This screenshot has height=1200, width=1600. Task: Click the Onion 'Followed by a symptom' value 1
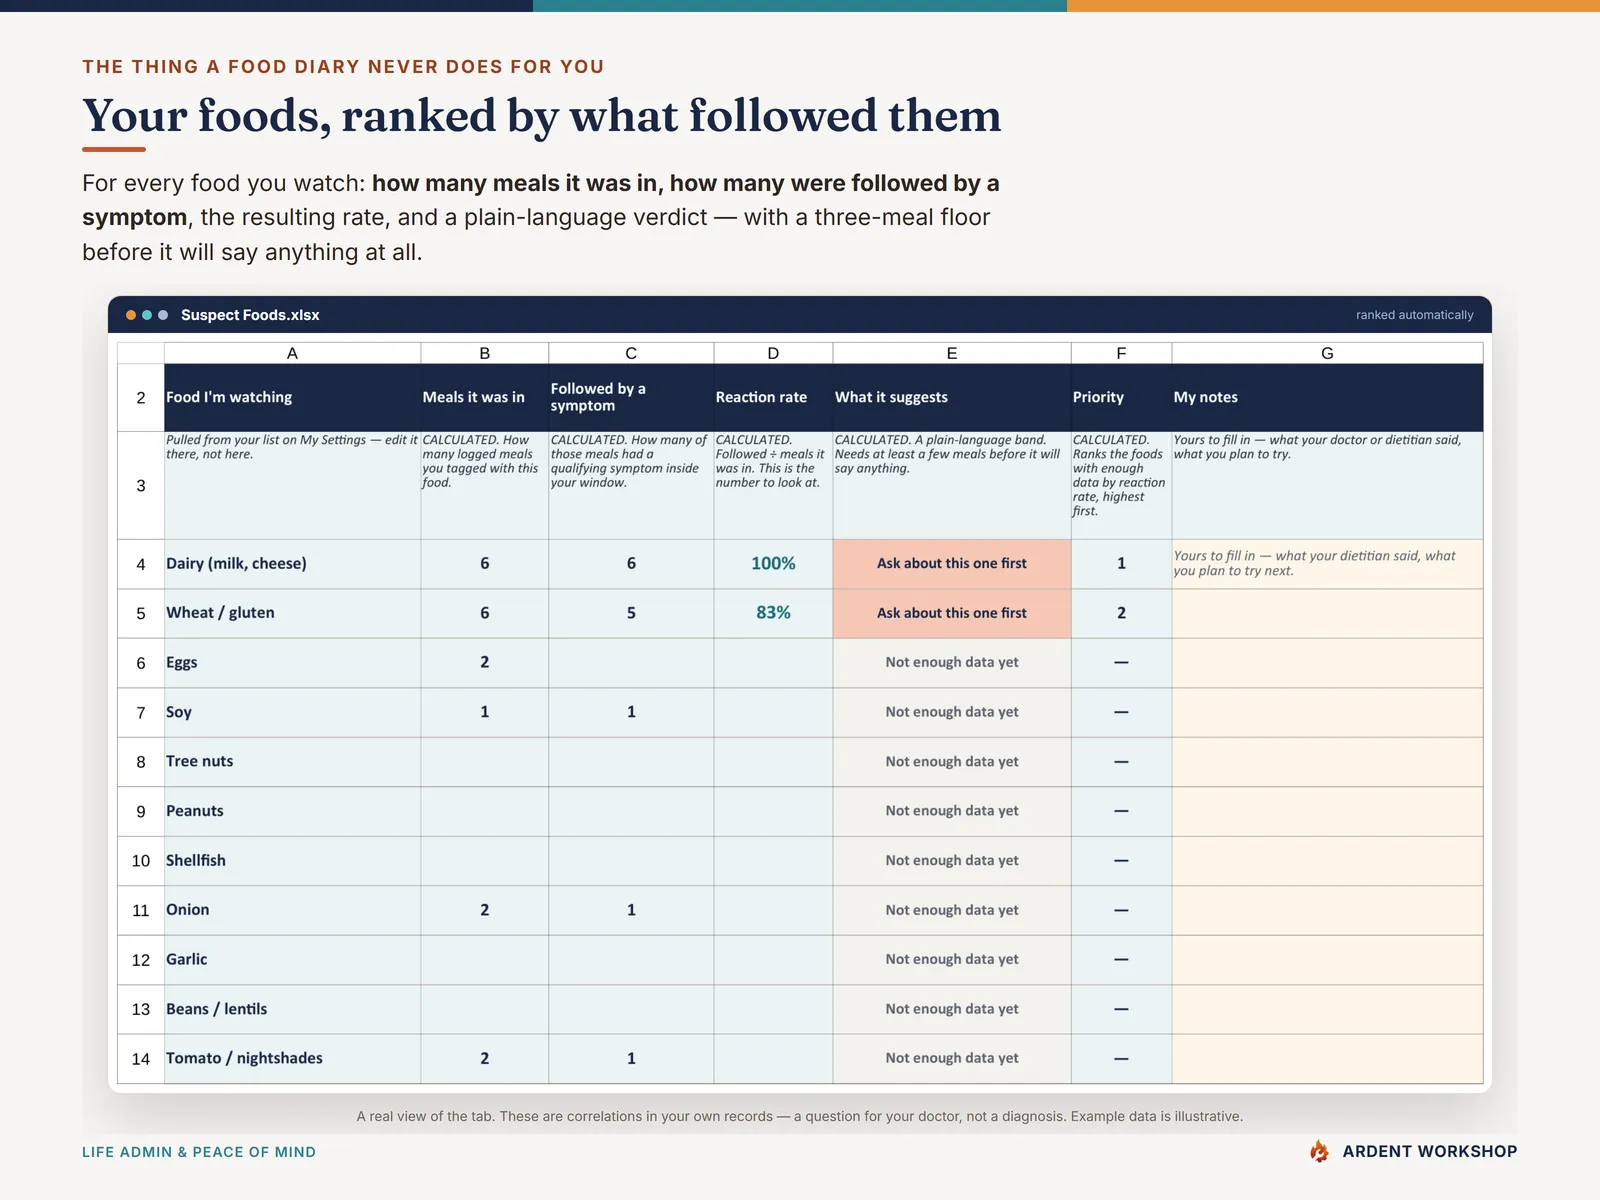[x=631, y=910]
